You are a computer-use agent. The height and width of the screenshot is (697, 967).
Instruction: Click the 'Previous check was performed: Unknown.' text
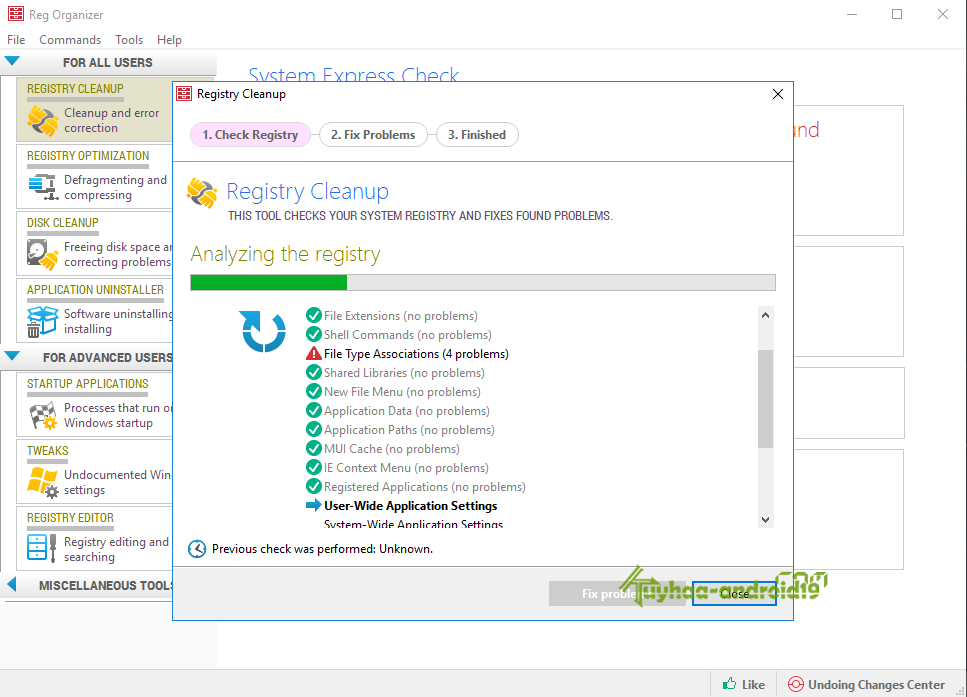tap(323, 548)
